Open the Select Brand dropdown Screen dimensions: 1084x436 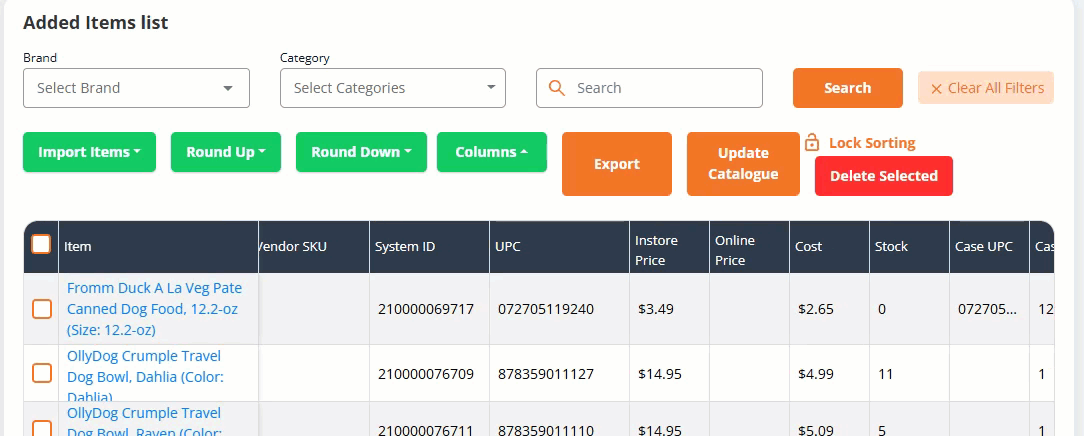pyautogui.click(x=136, y=88)
